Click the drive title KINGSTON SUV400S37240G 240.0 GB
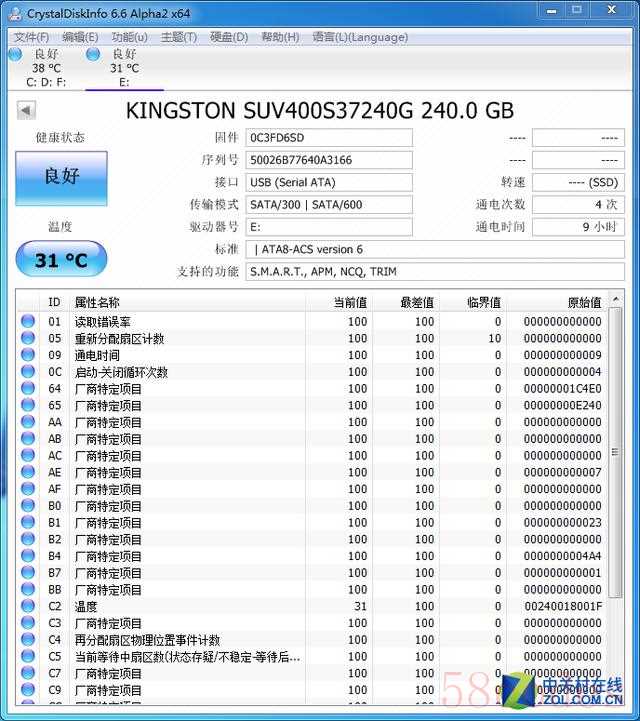 pos(320,111)
